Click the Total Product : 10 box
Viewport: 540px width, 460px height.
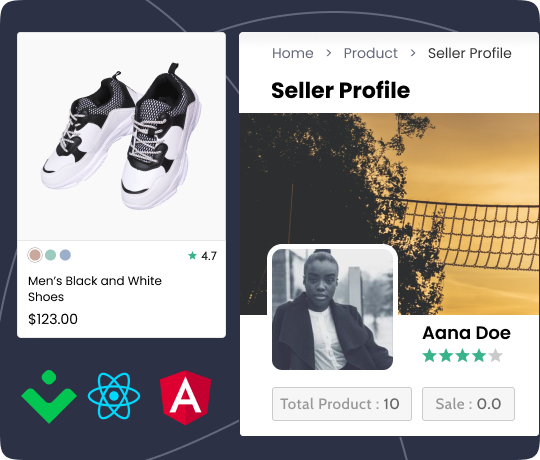pyautogui.click(x=342, y=404)
